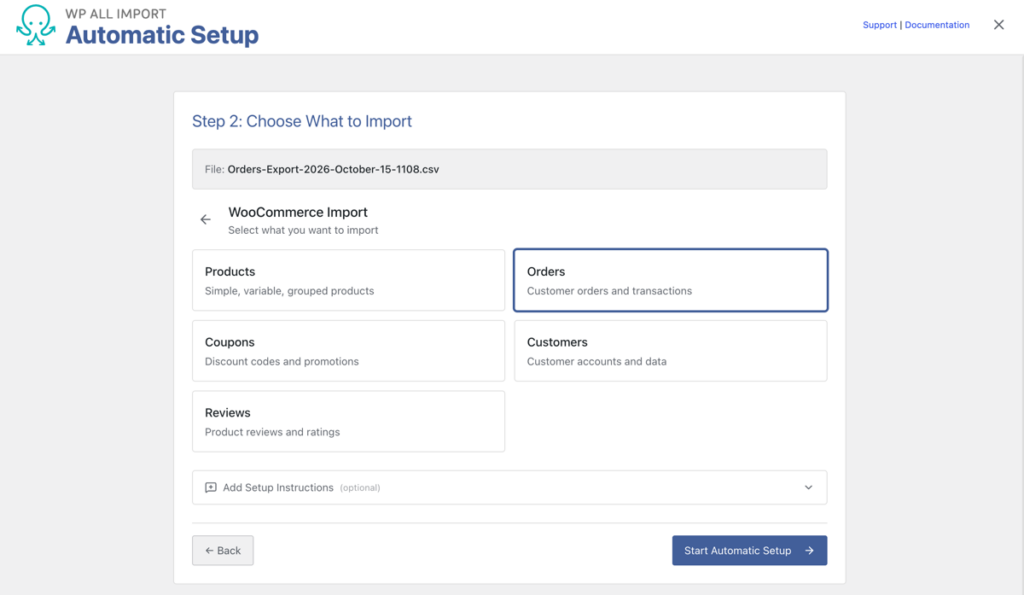Pick the Reviews import option

coord(348,421)
